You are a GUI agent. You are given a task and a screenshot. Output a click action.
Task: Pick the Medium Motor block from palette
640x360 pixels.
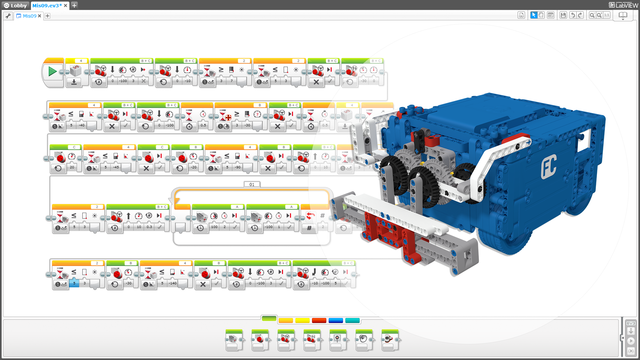click(234, 340)
